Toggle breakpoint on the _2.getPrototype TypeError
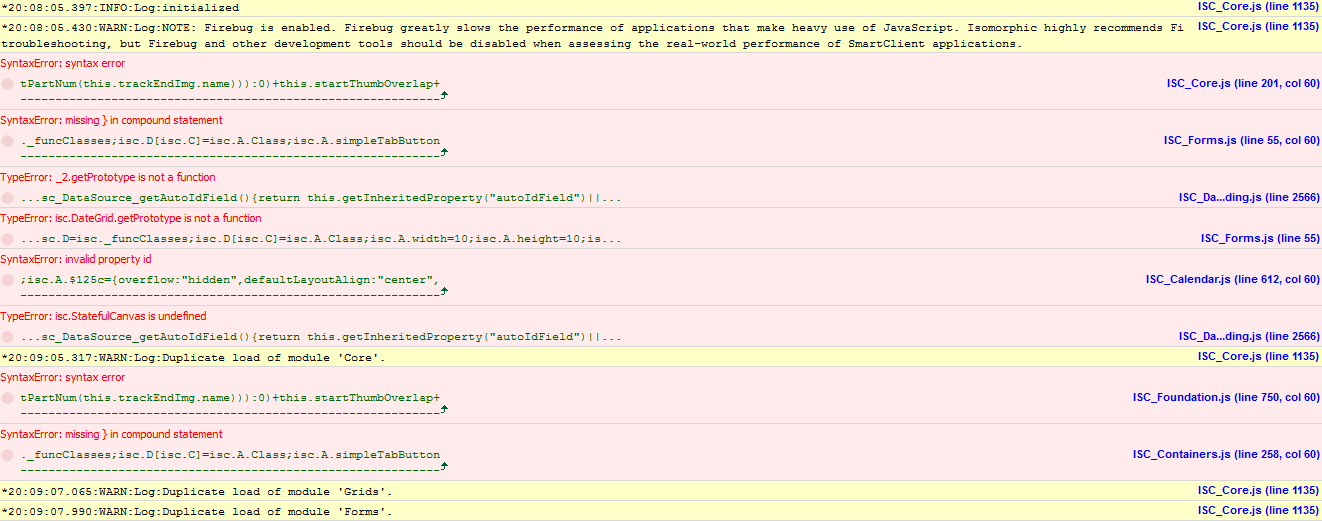Image resolution: width=1322 pixels, height=521 pixels. tap(8, 198)
